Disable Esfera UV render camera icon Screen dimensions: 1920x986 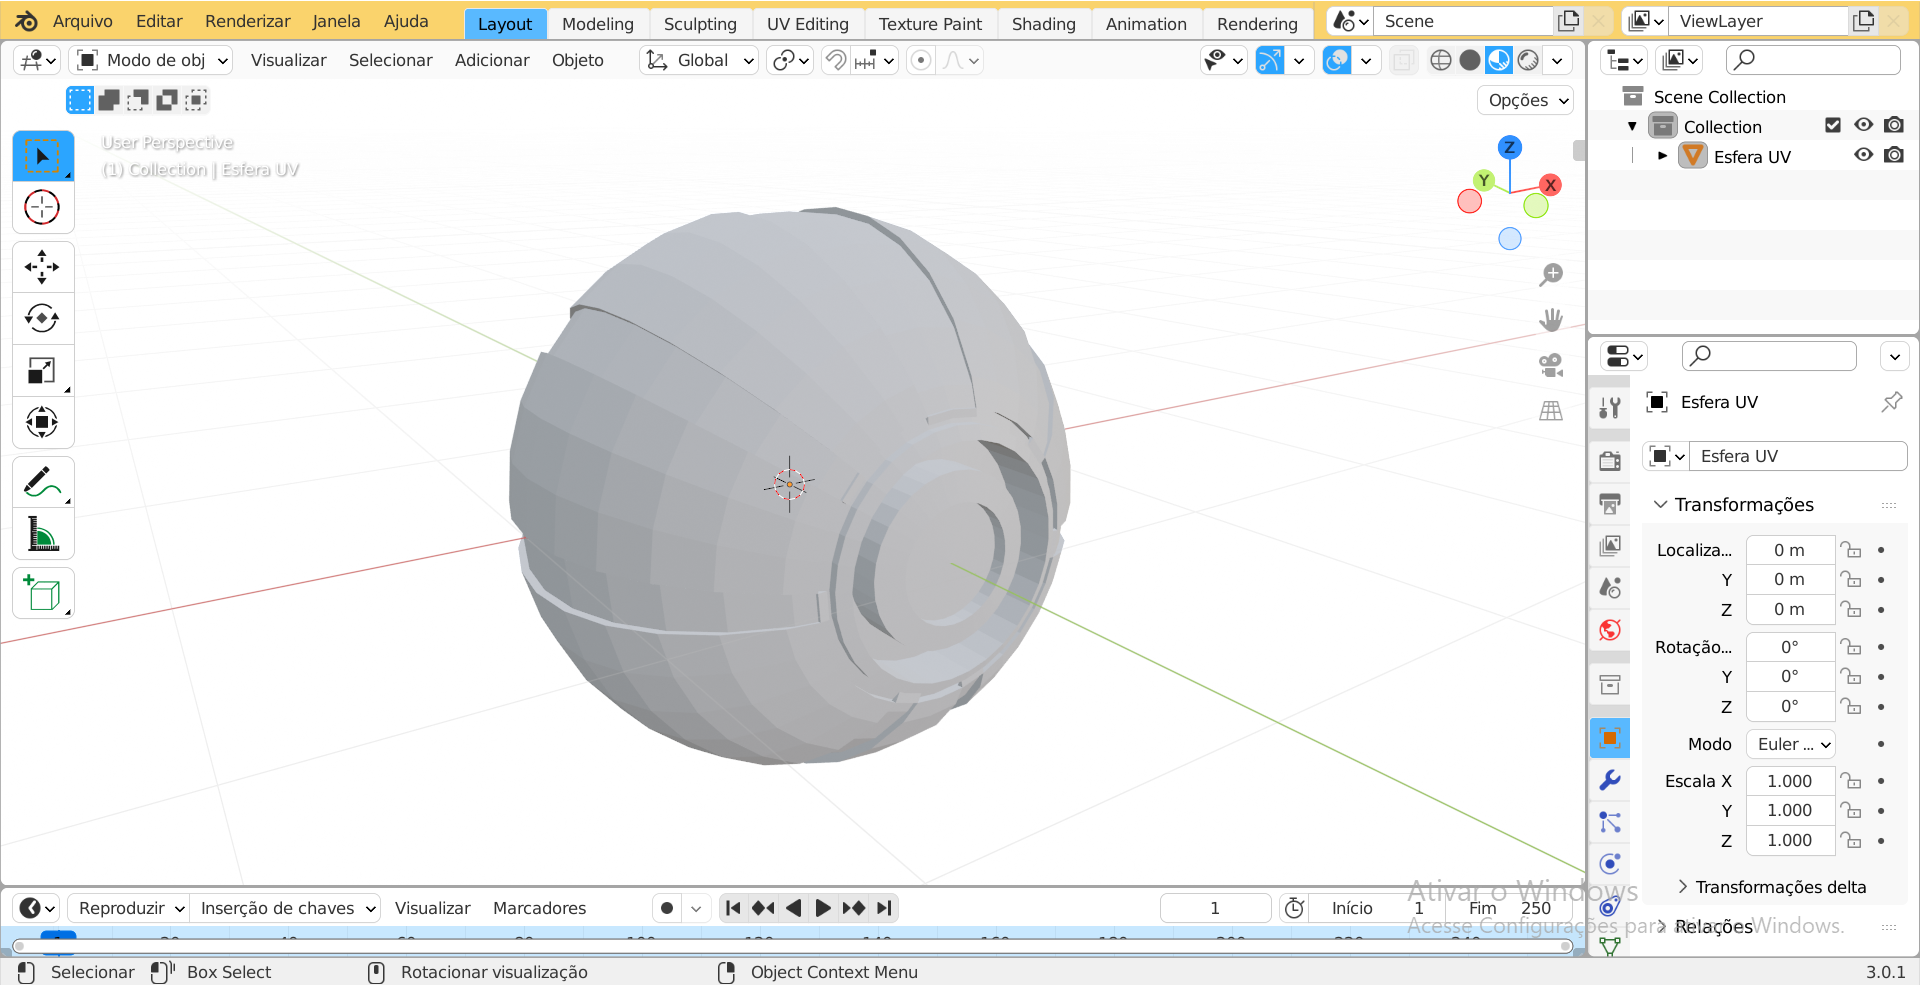1894,155
